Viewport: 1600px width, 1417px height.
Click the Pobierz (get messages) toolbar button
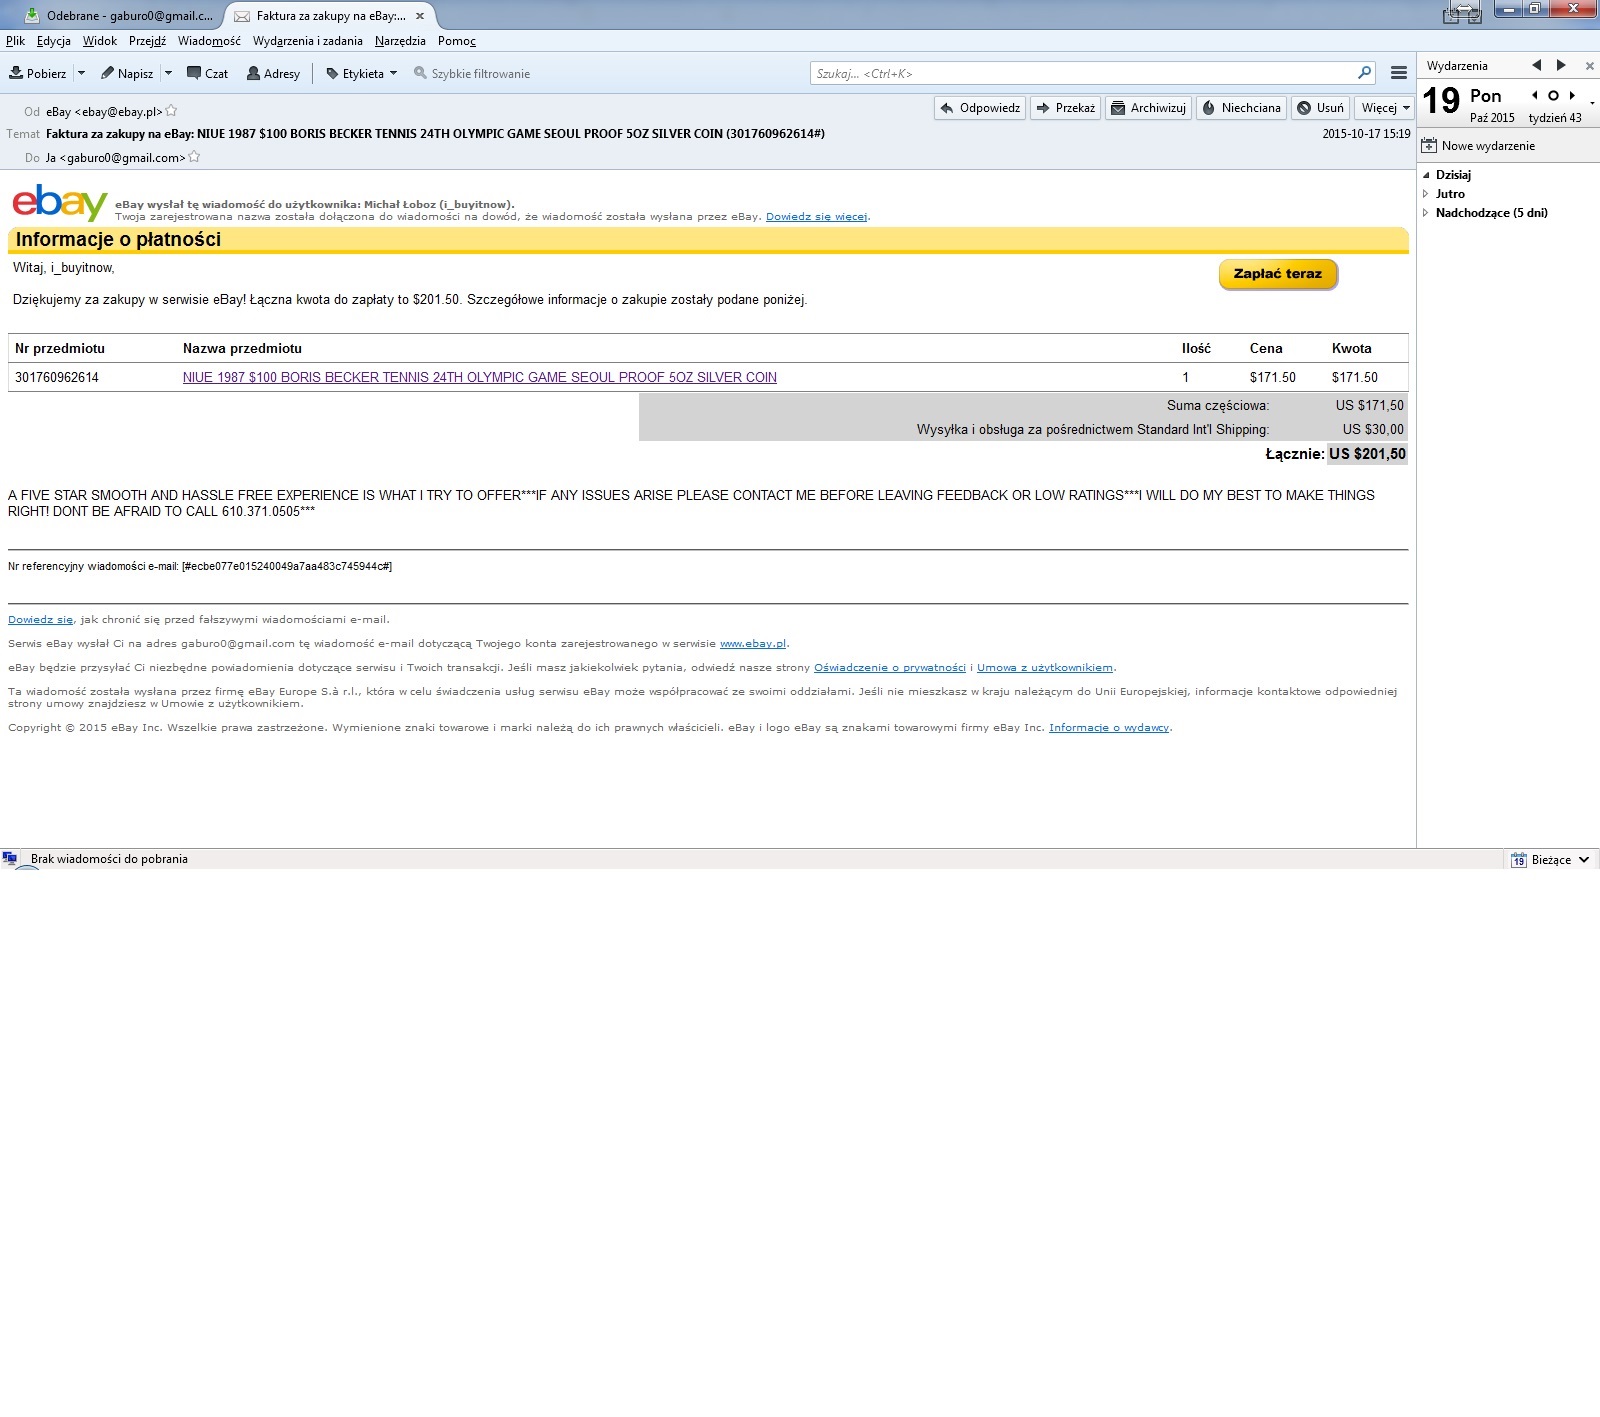(37, 73)
